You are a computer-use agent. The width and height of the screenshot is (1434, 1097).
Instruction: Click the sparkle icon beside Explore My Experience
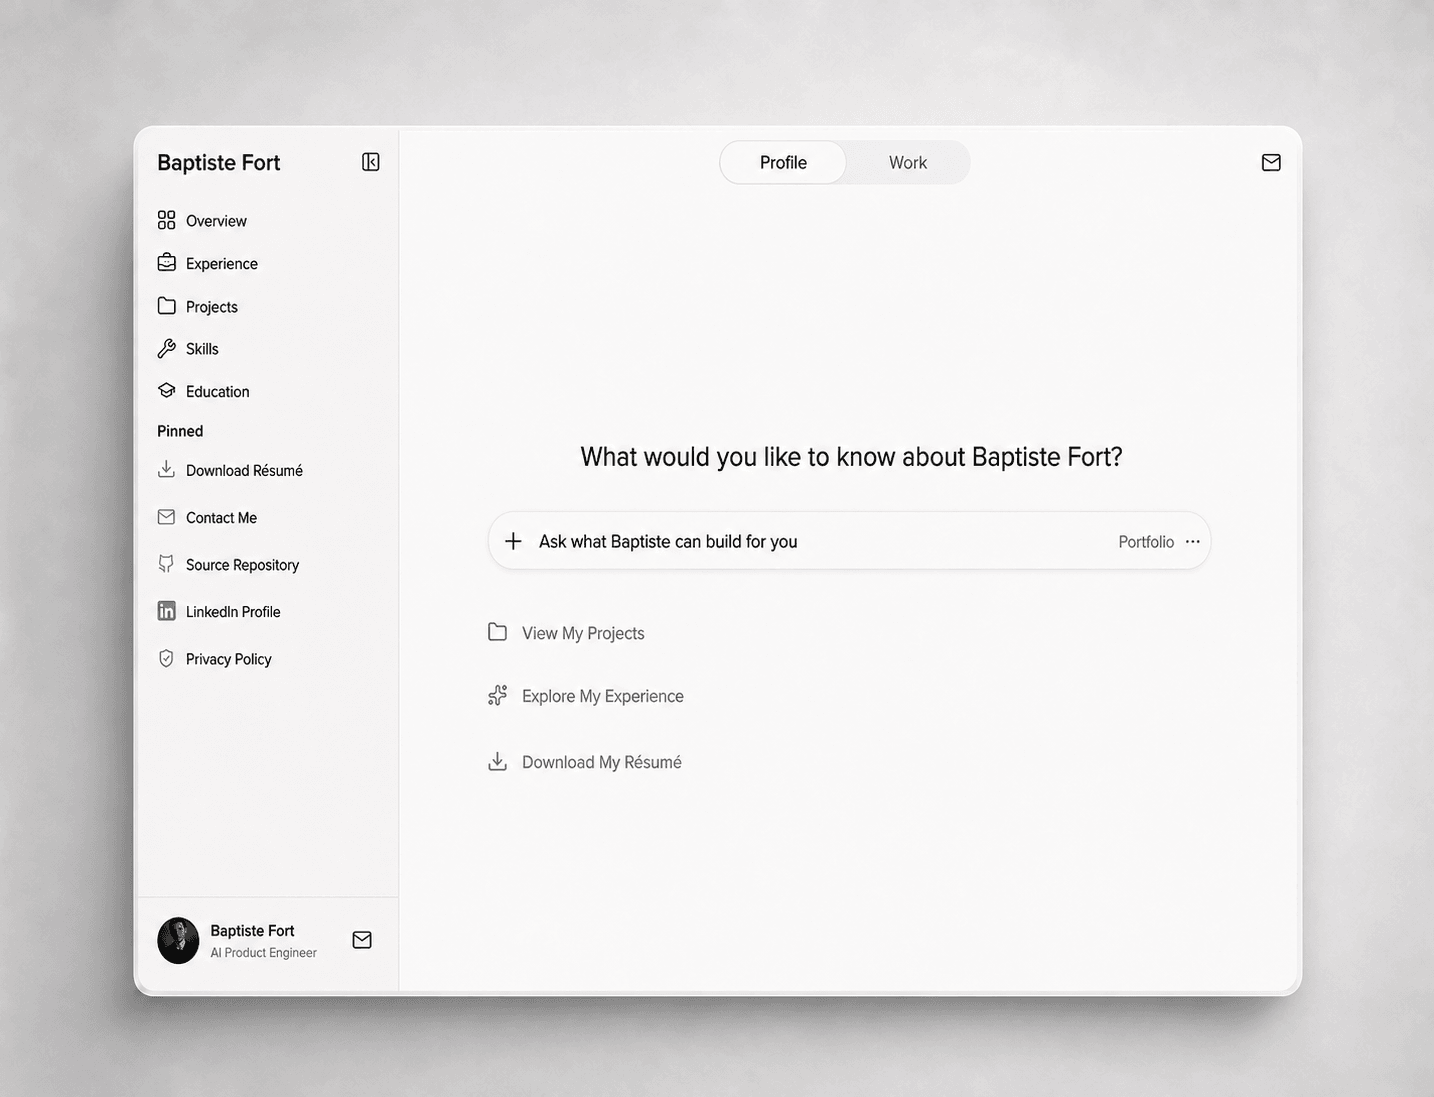tap(497, 695)
